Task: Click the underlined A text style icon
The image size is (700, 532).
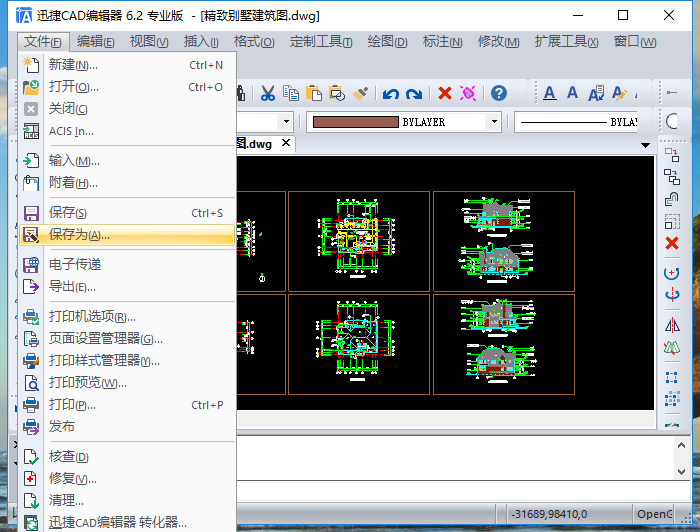Action: pos(550,93)
